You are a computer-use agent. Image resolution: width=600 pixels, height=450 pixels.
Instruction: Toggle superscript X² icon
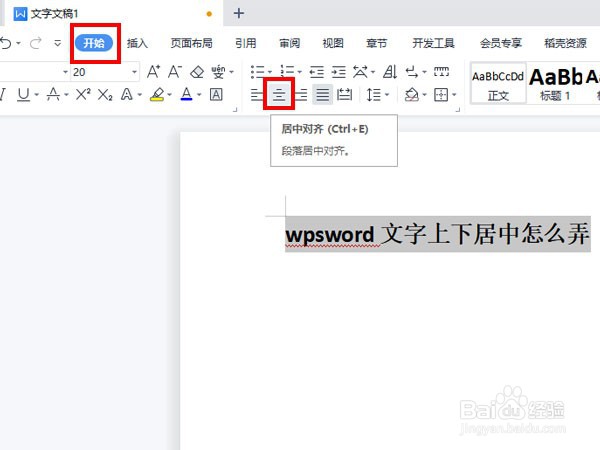83,94
